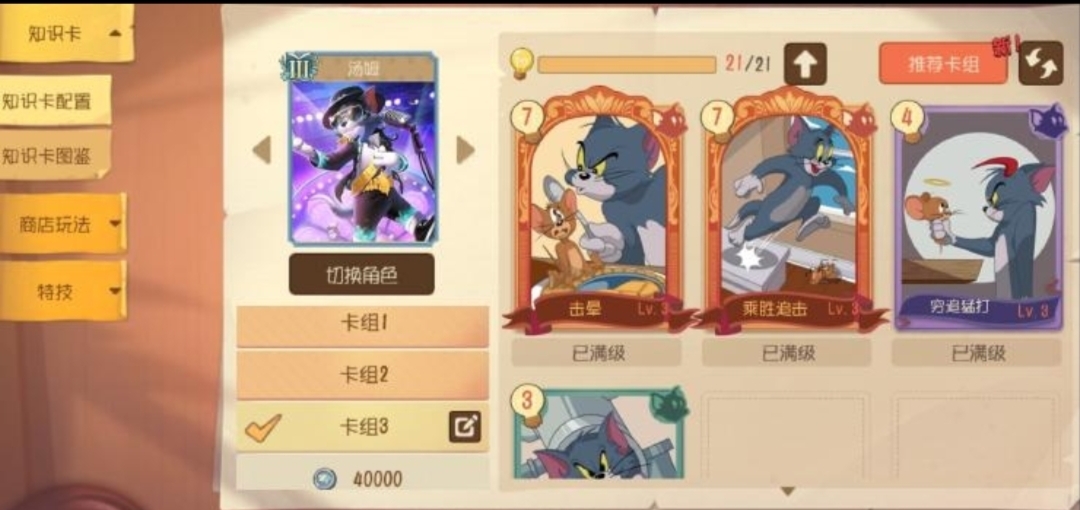Expand the 特技 menu
1080x510 pixels.
tap(63, 291)
